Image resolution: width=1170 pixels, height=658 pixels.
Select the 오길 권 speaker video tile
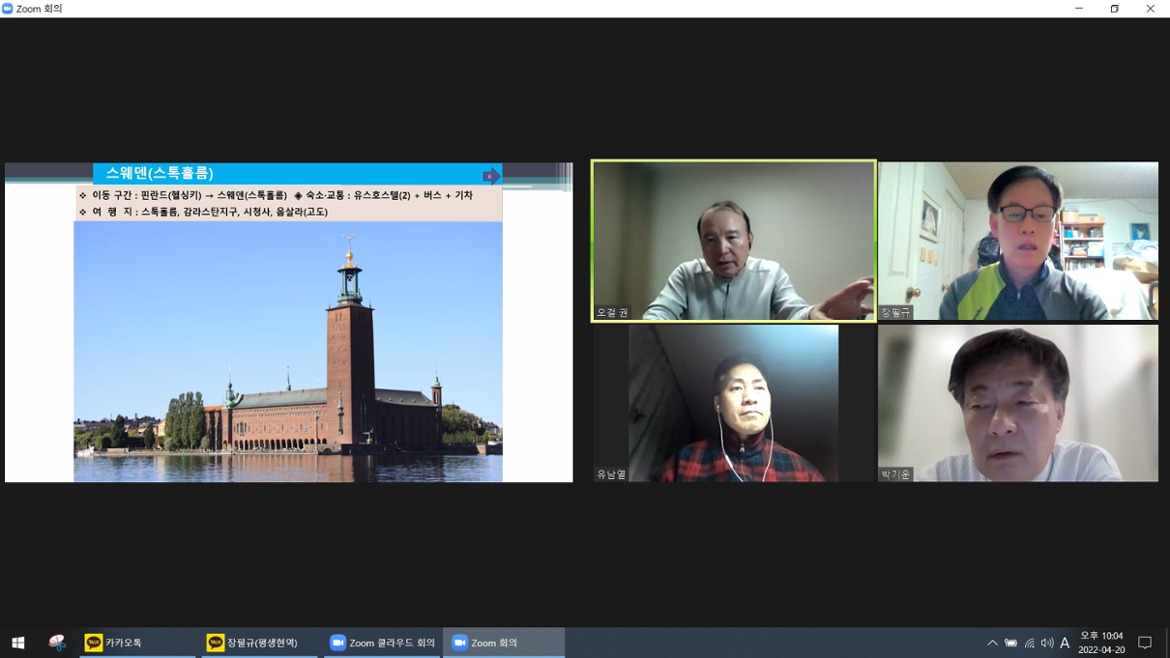[733, 240]
